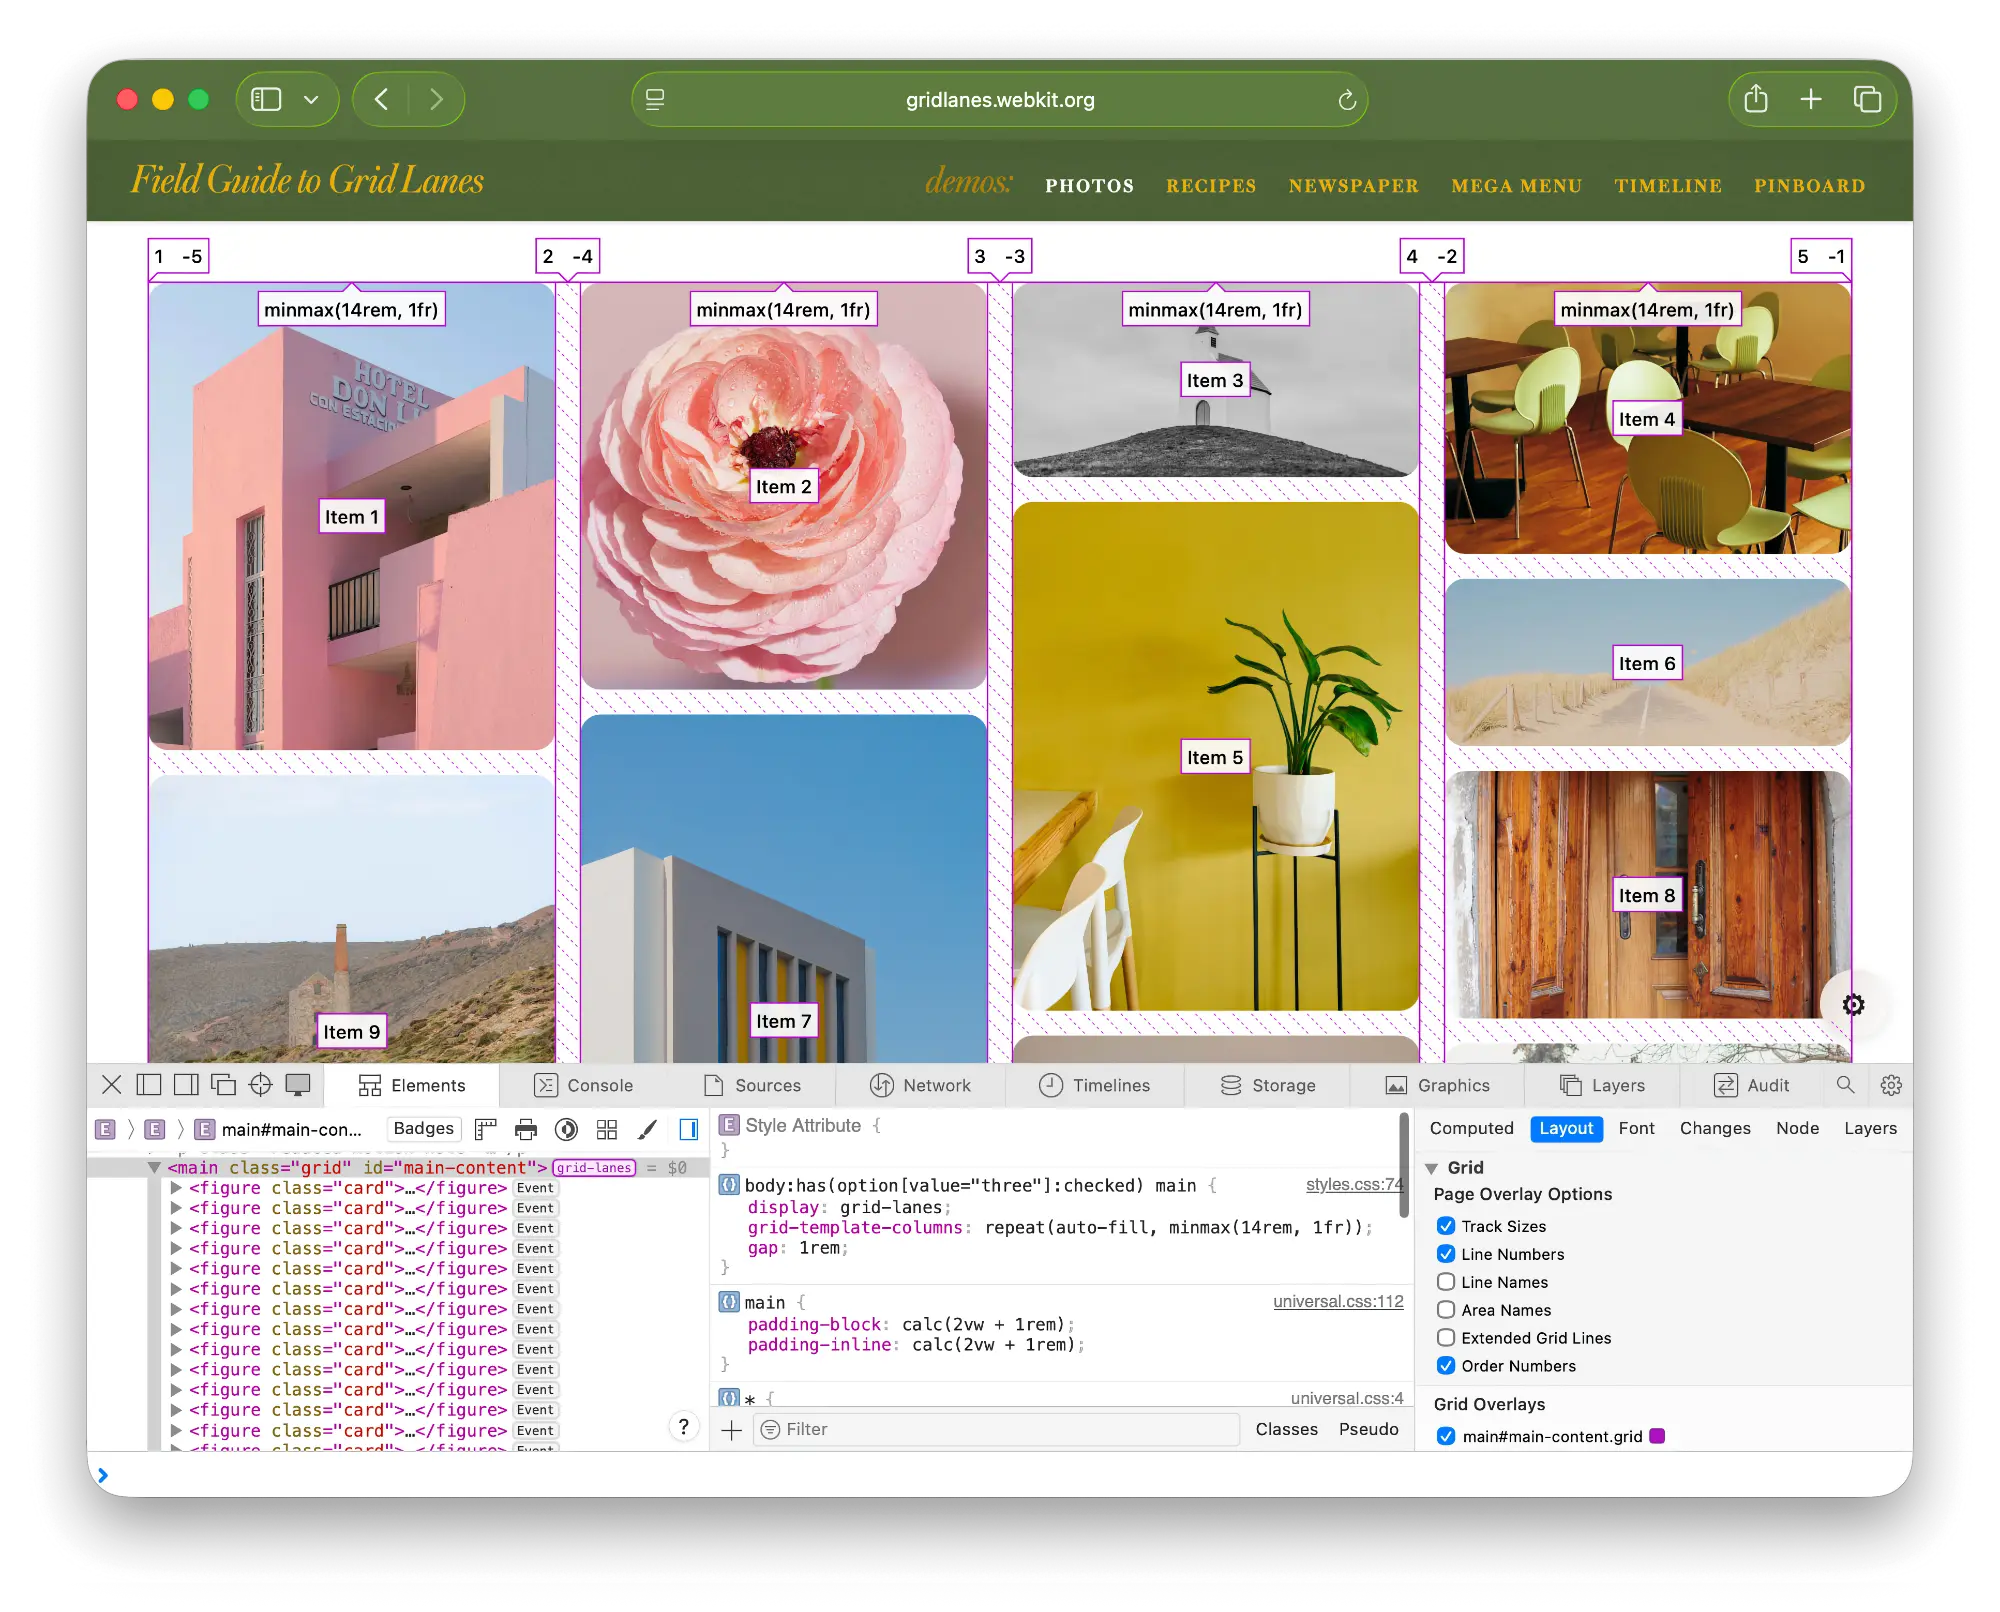Switch to the Graphics tab
The height and width of the screenshot is (1612, 2000).
1437,1086
